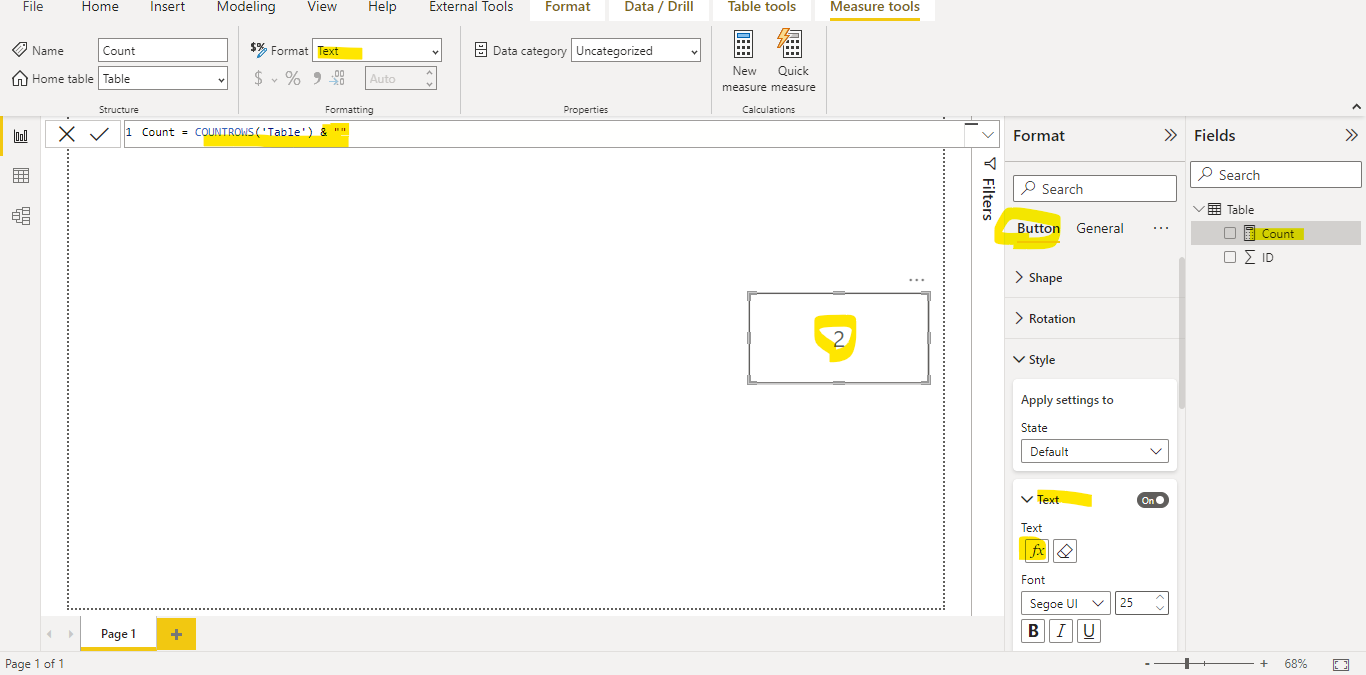Click the font size stepper
This screenshot has height=675, width=1366.
click(1160, 603)
